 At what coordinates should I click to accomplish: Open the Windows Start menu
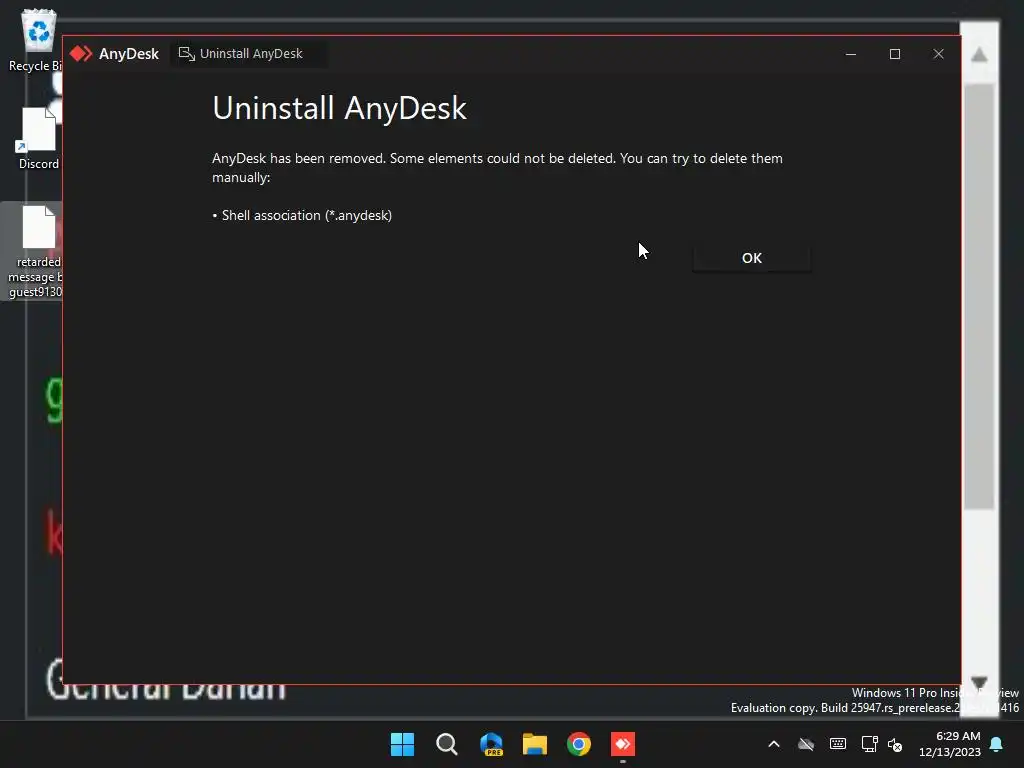click(x=402, y=744)
